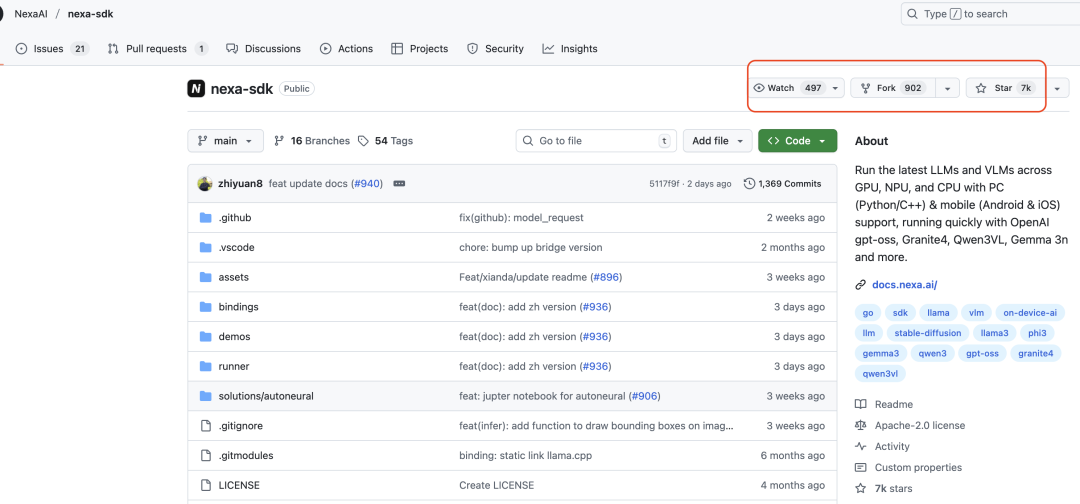Select the 'go' topic tag

868,313
